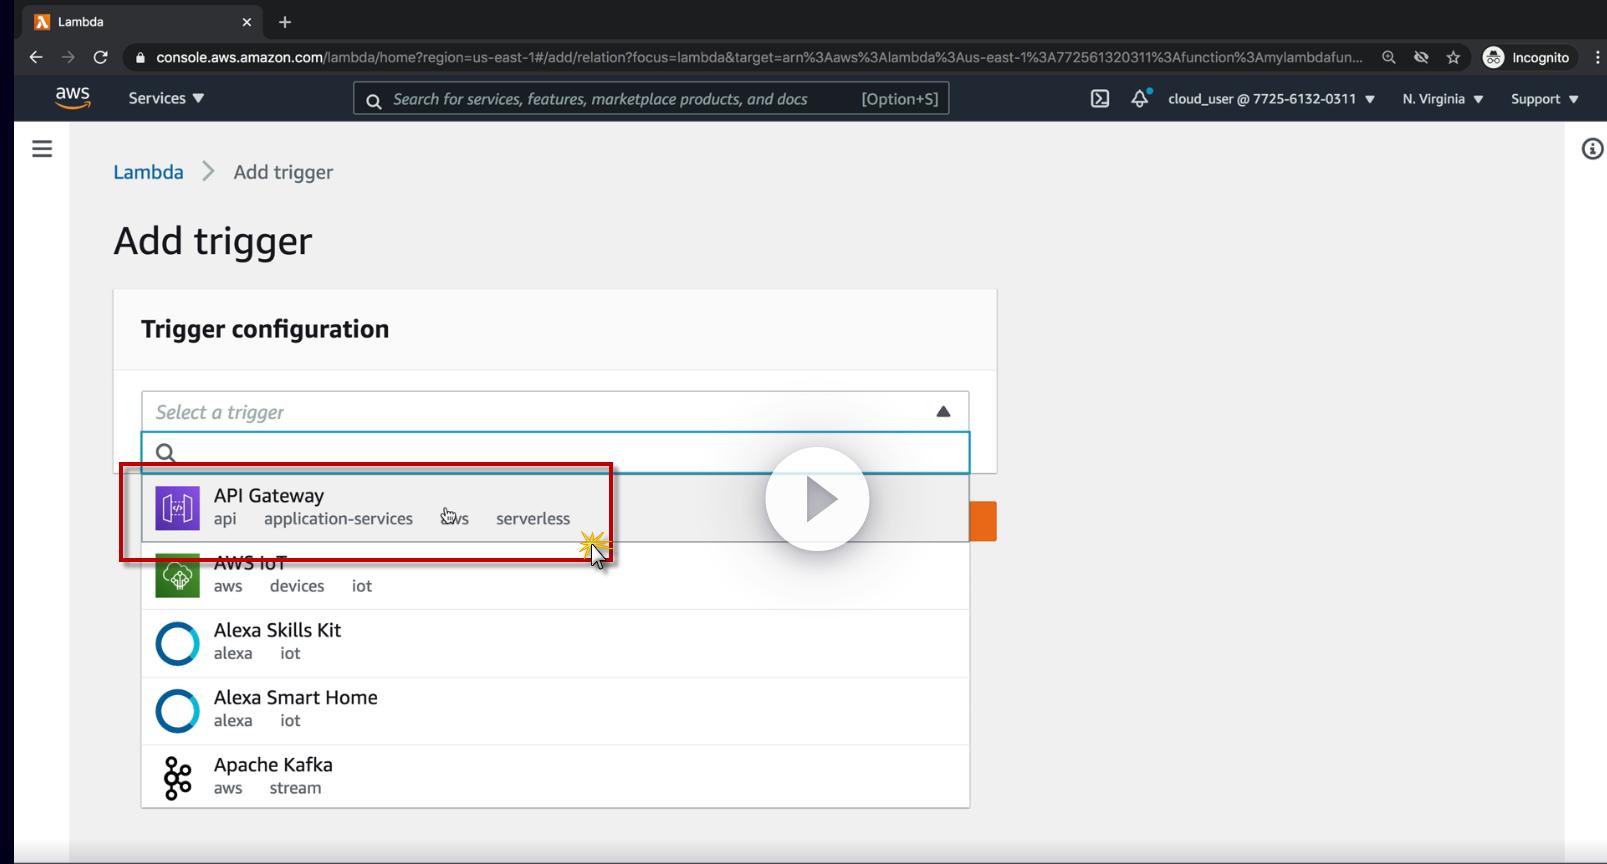This screenshot has height=864, width=1607.
Task: Reload the page with the refresh icon
Action: click(100, 57)
